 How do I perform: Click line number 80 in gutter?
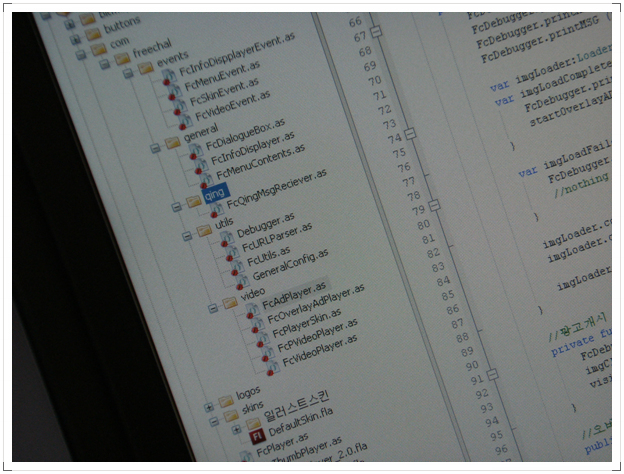423,224
